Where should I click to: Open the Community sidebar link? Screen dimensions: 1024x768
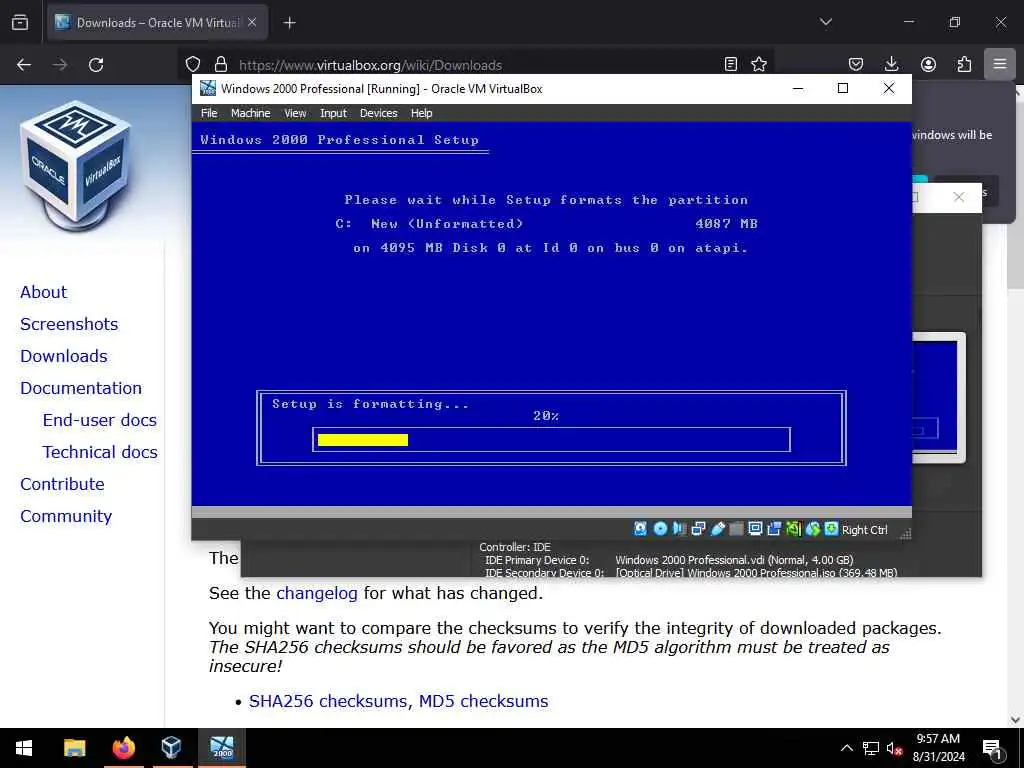click(x=66, y=516)
